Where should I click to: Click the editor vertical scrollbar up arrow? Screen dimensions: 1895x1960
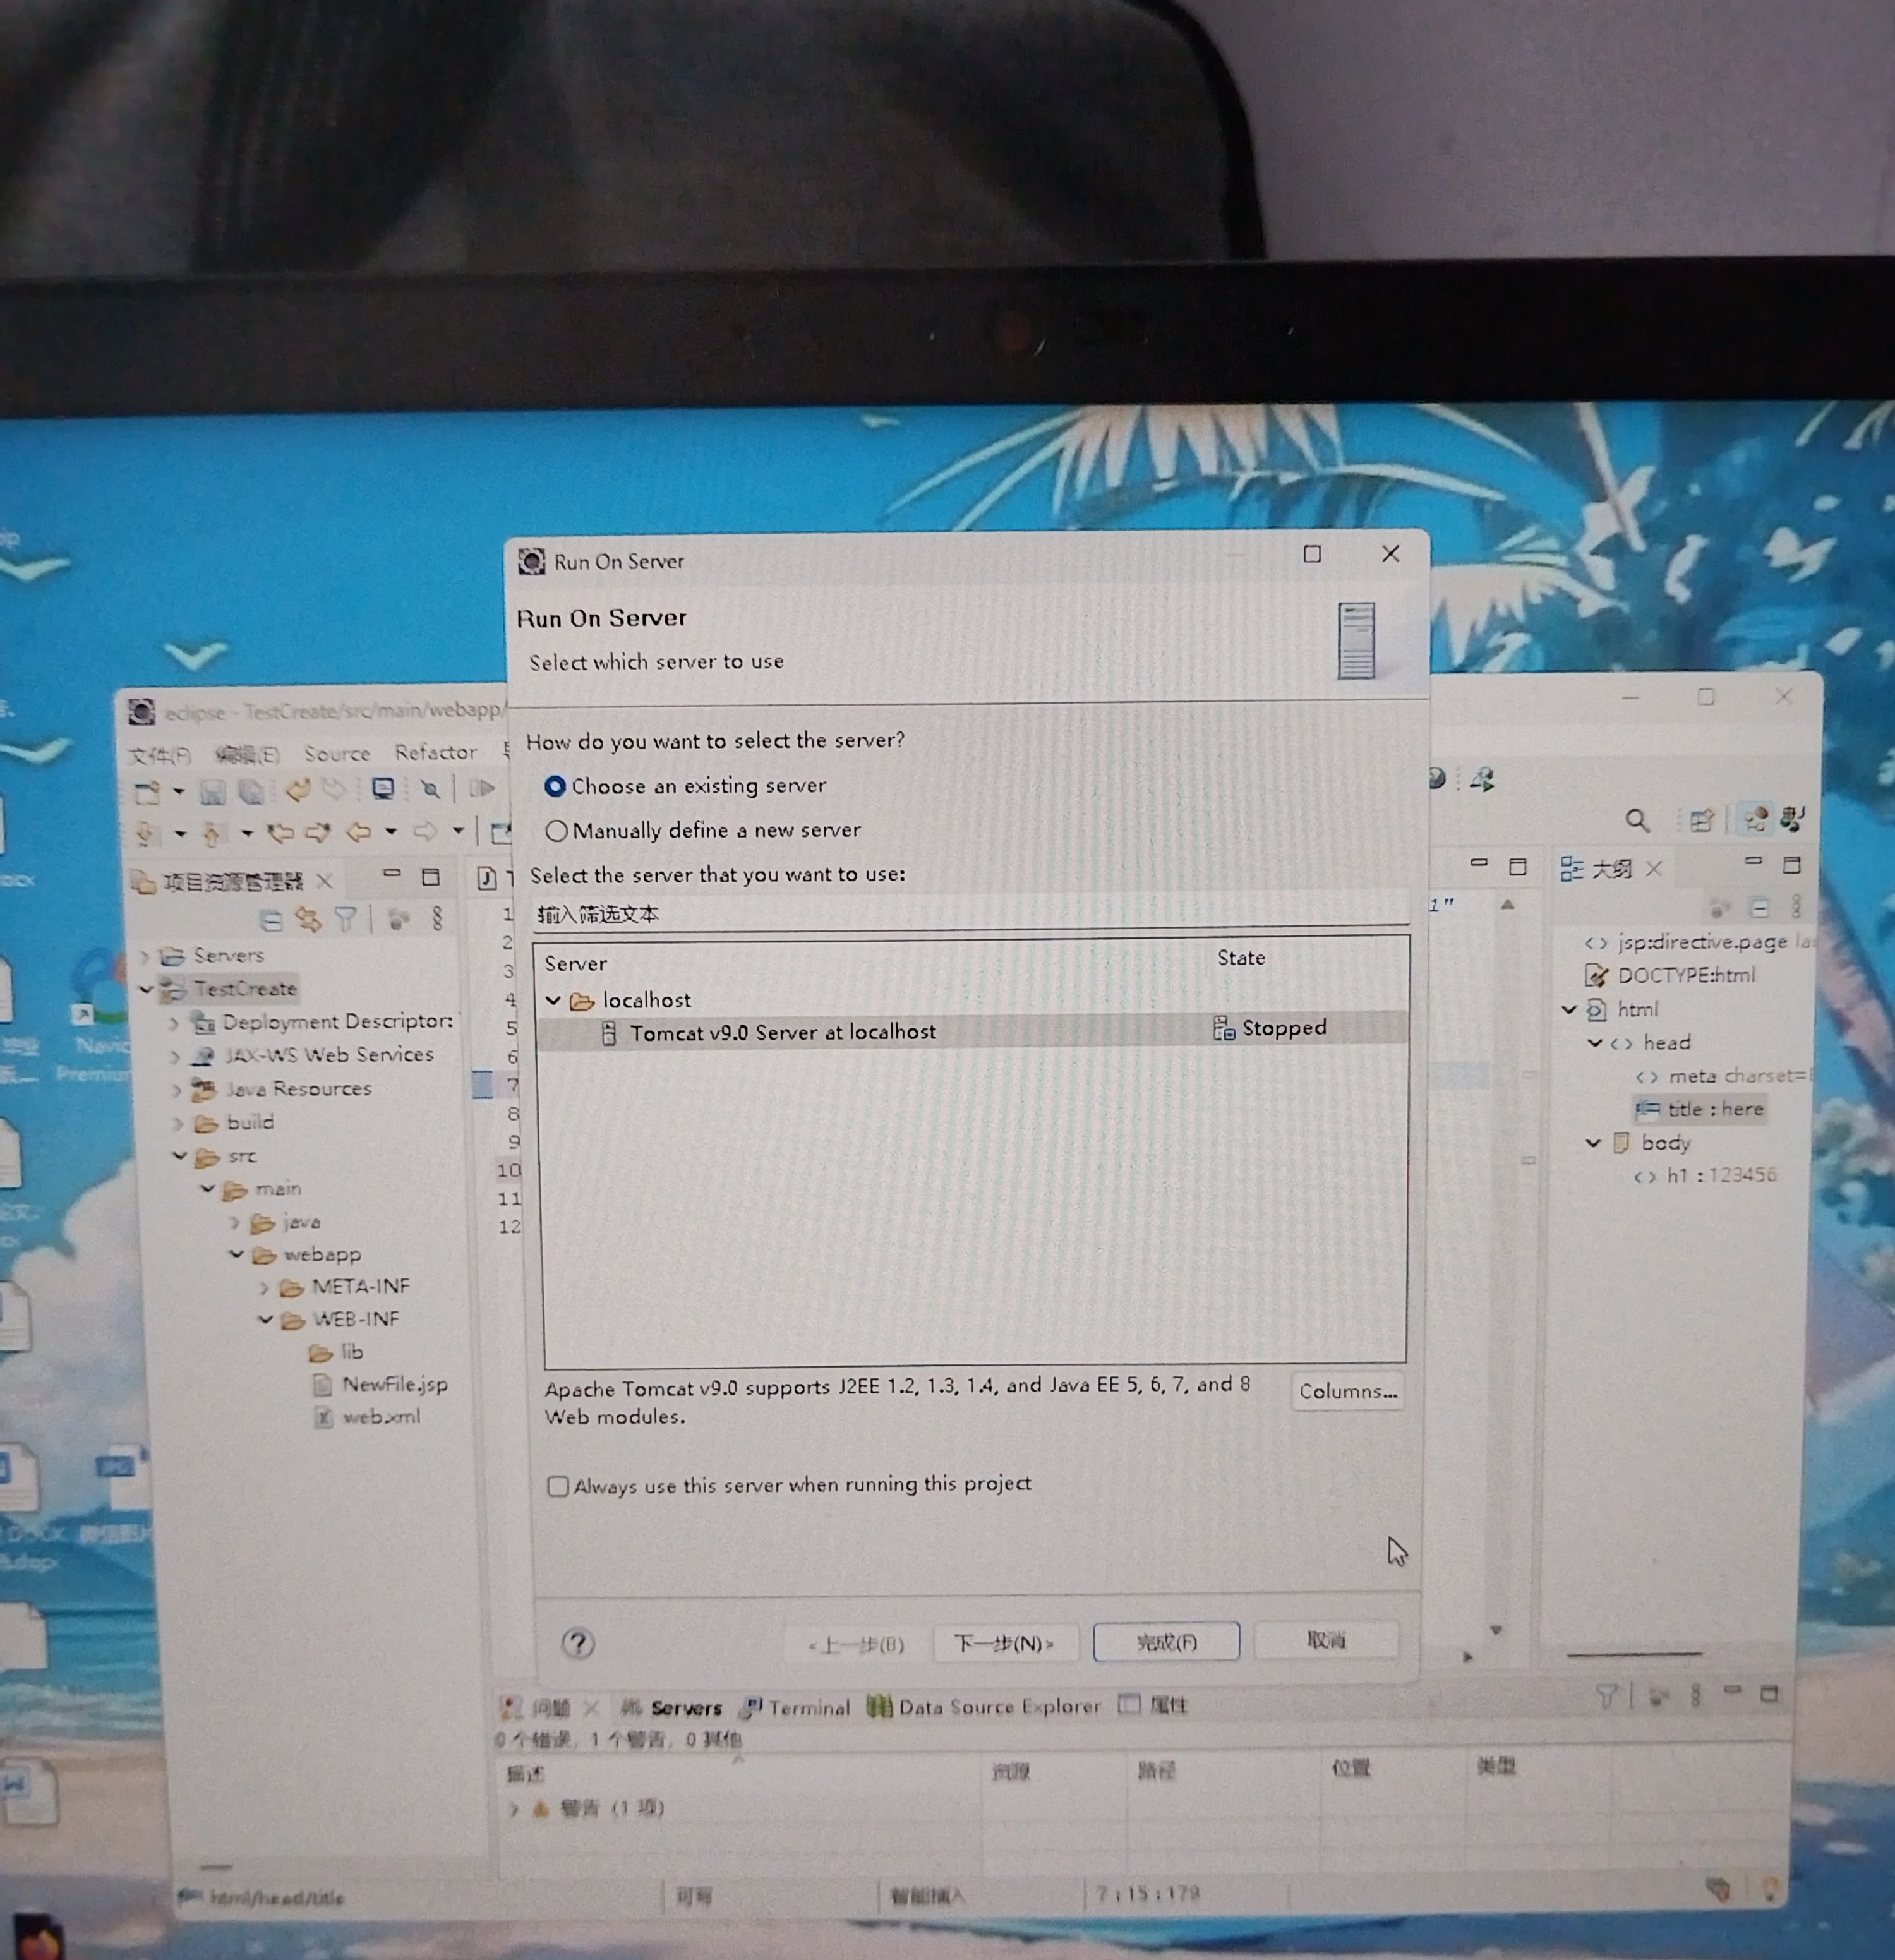(x=1508, y=905)
